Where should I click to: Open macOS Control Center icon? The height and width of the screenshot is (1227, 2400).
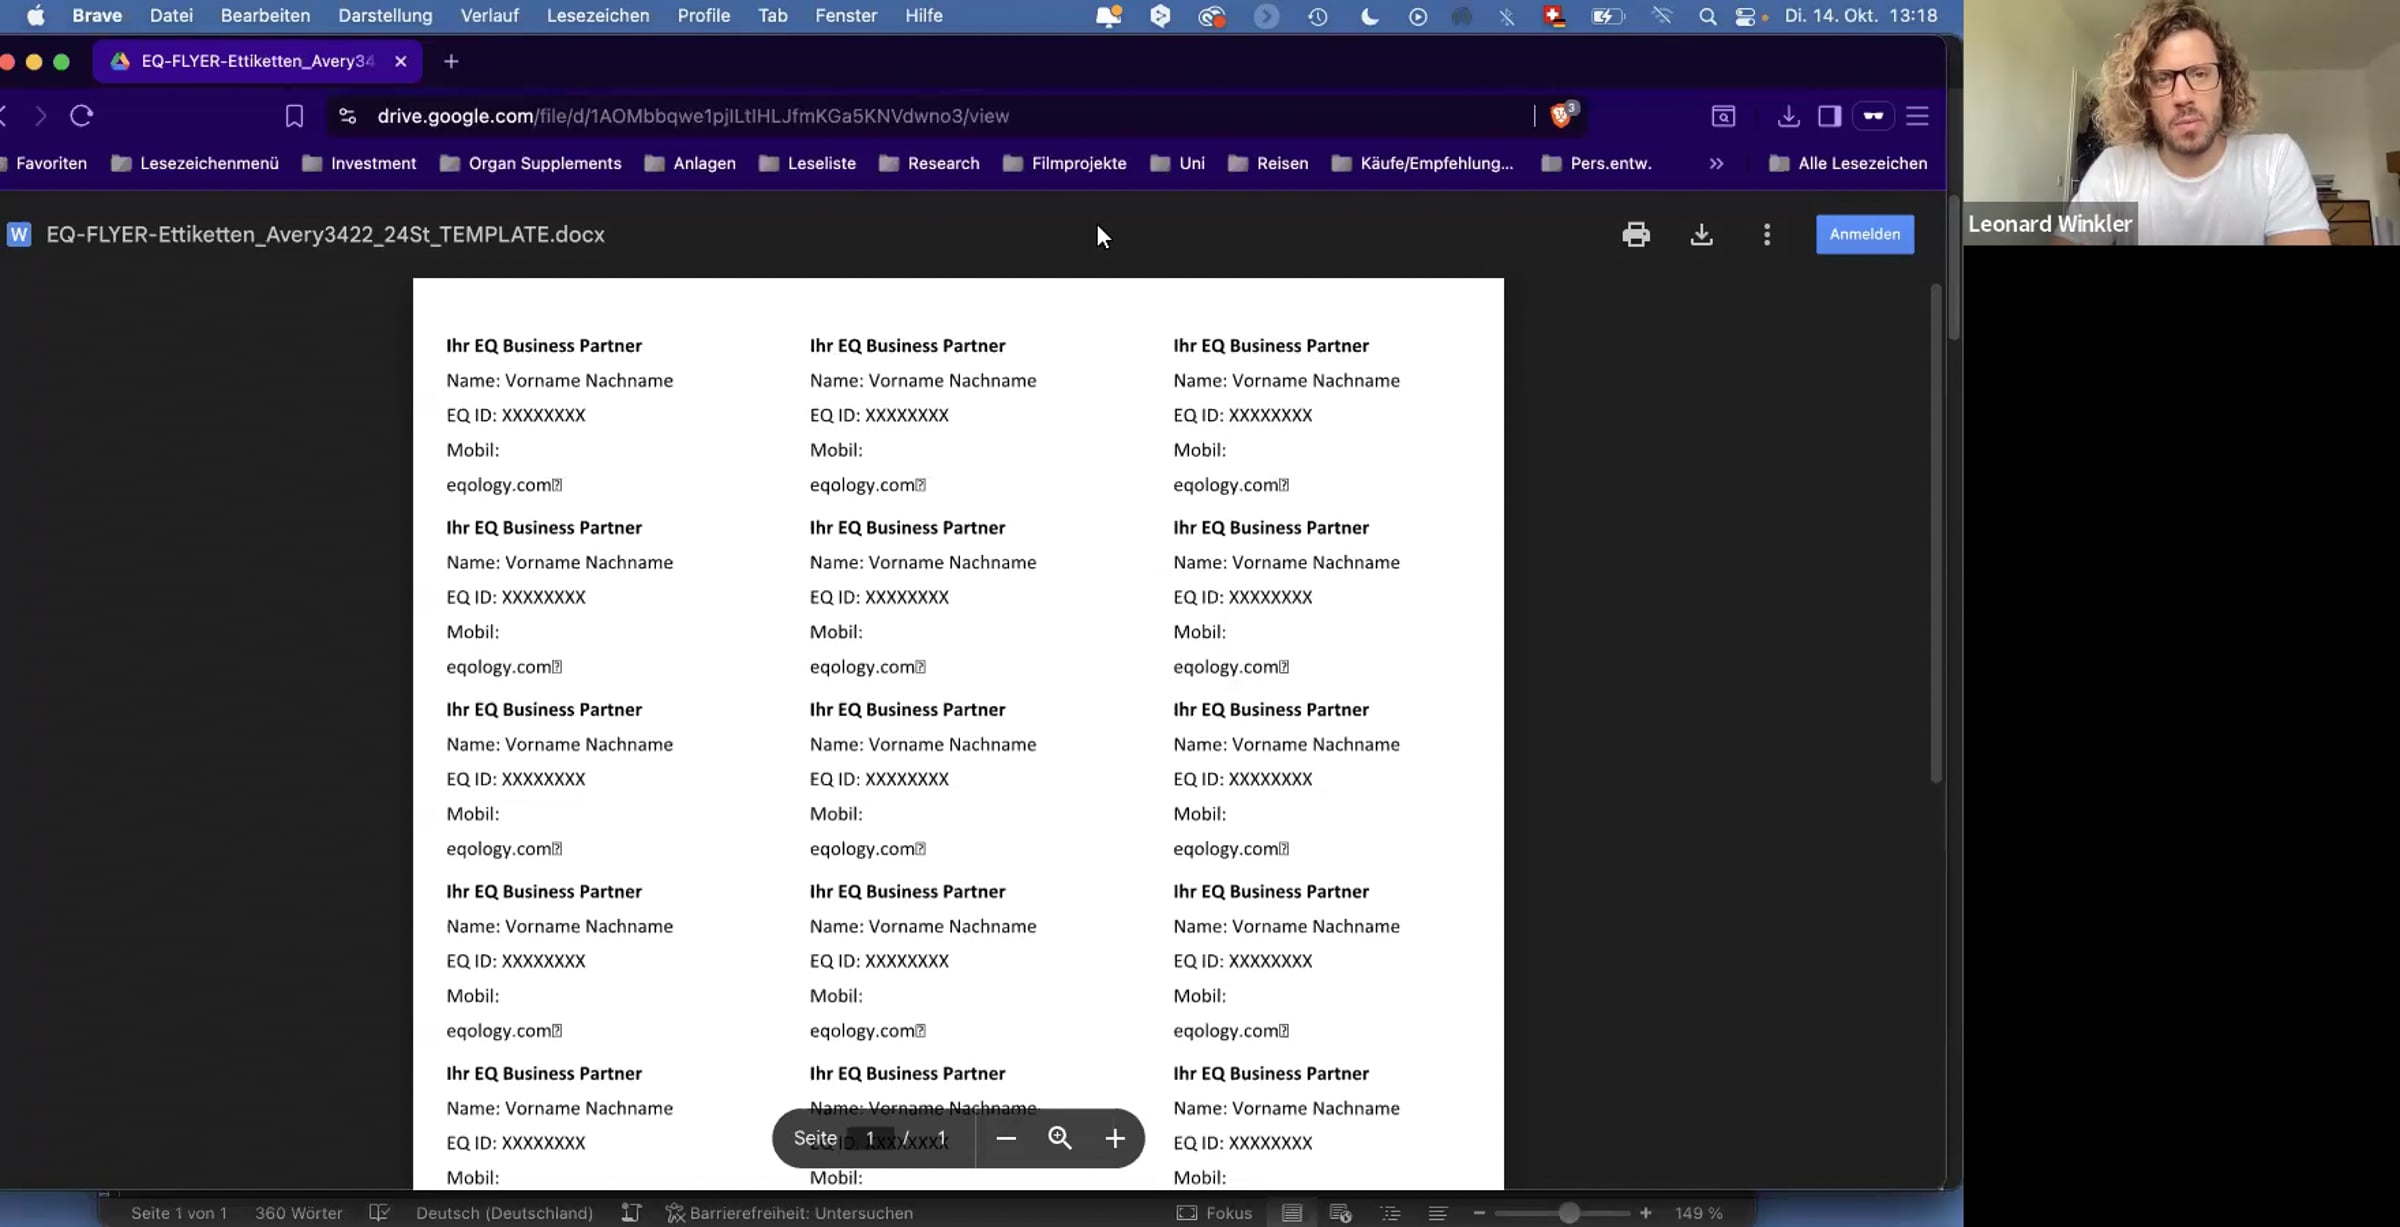point(1745,16)
